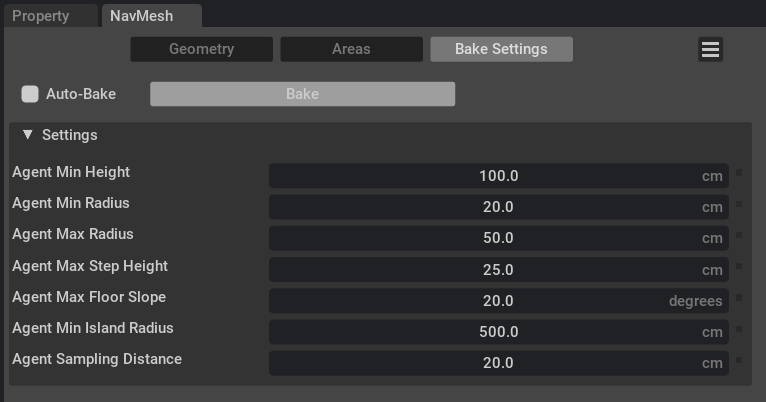The height and width of the screenshot is (402, 766).
Task: Click the square marker beside Agent Max Radius
Action: point(739,235)
